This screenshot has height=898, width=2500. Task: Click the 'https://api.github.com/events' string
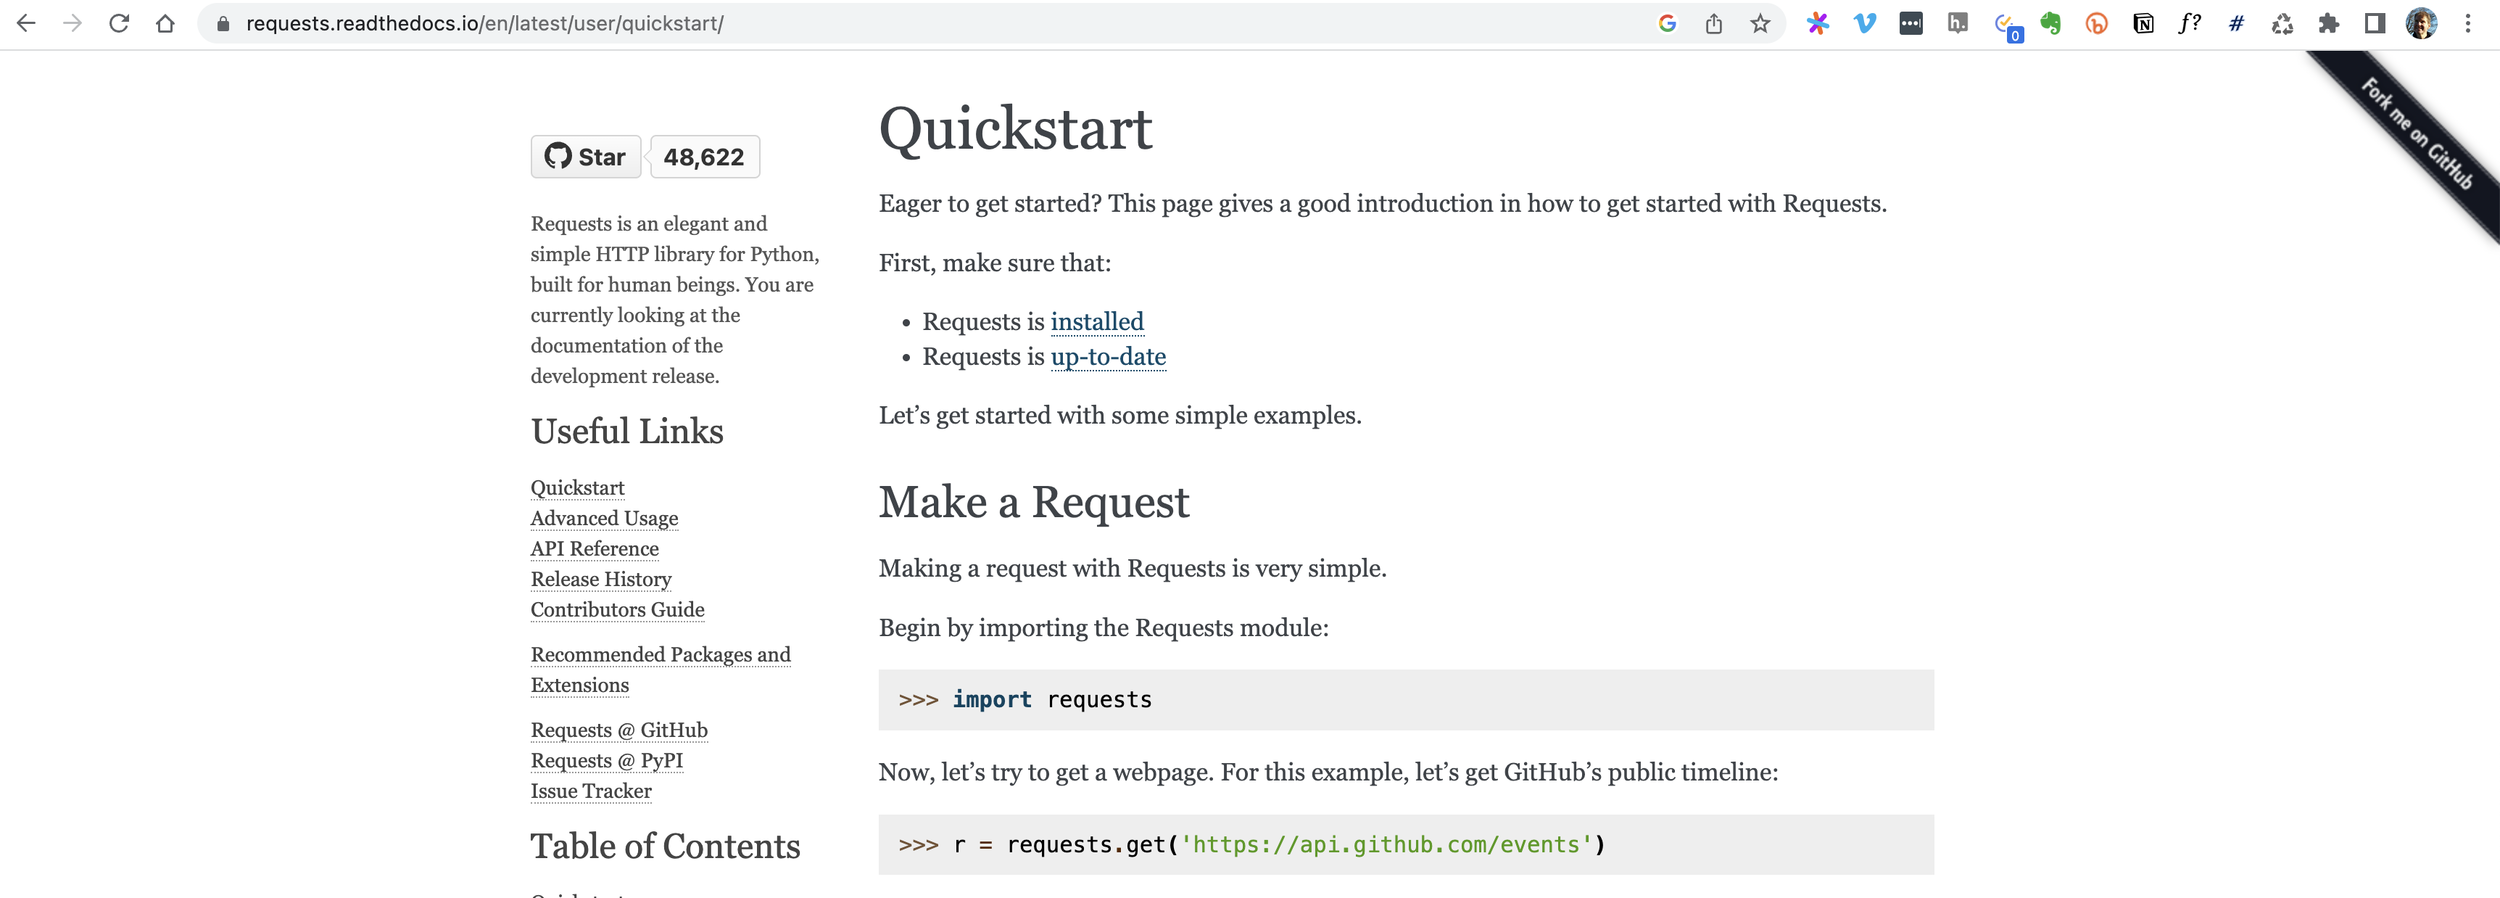point(1386,845)
